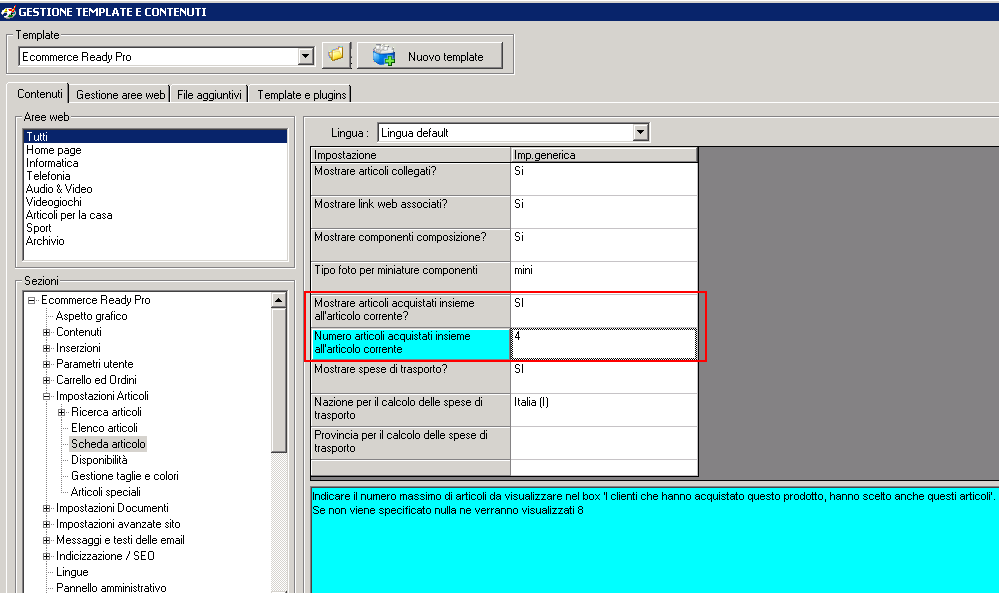Select Elenco articoli tree item
This screenshot has width=999, height=593.
point(104,428)
